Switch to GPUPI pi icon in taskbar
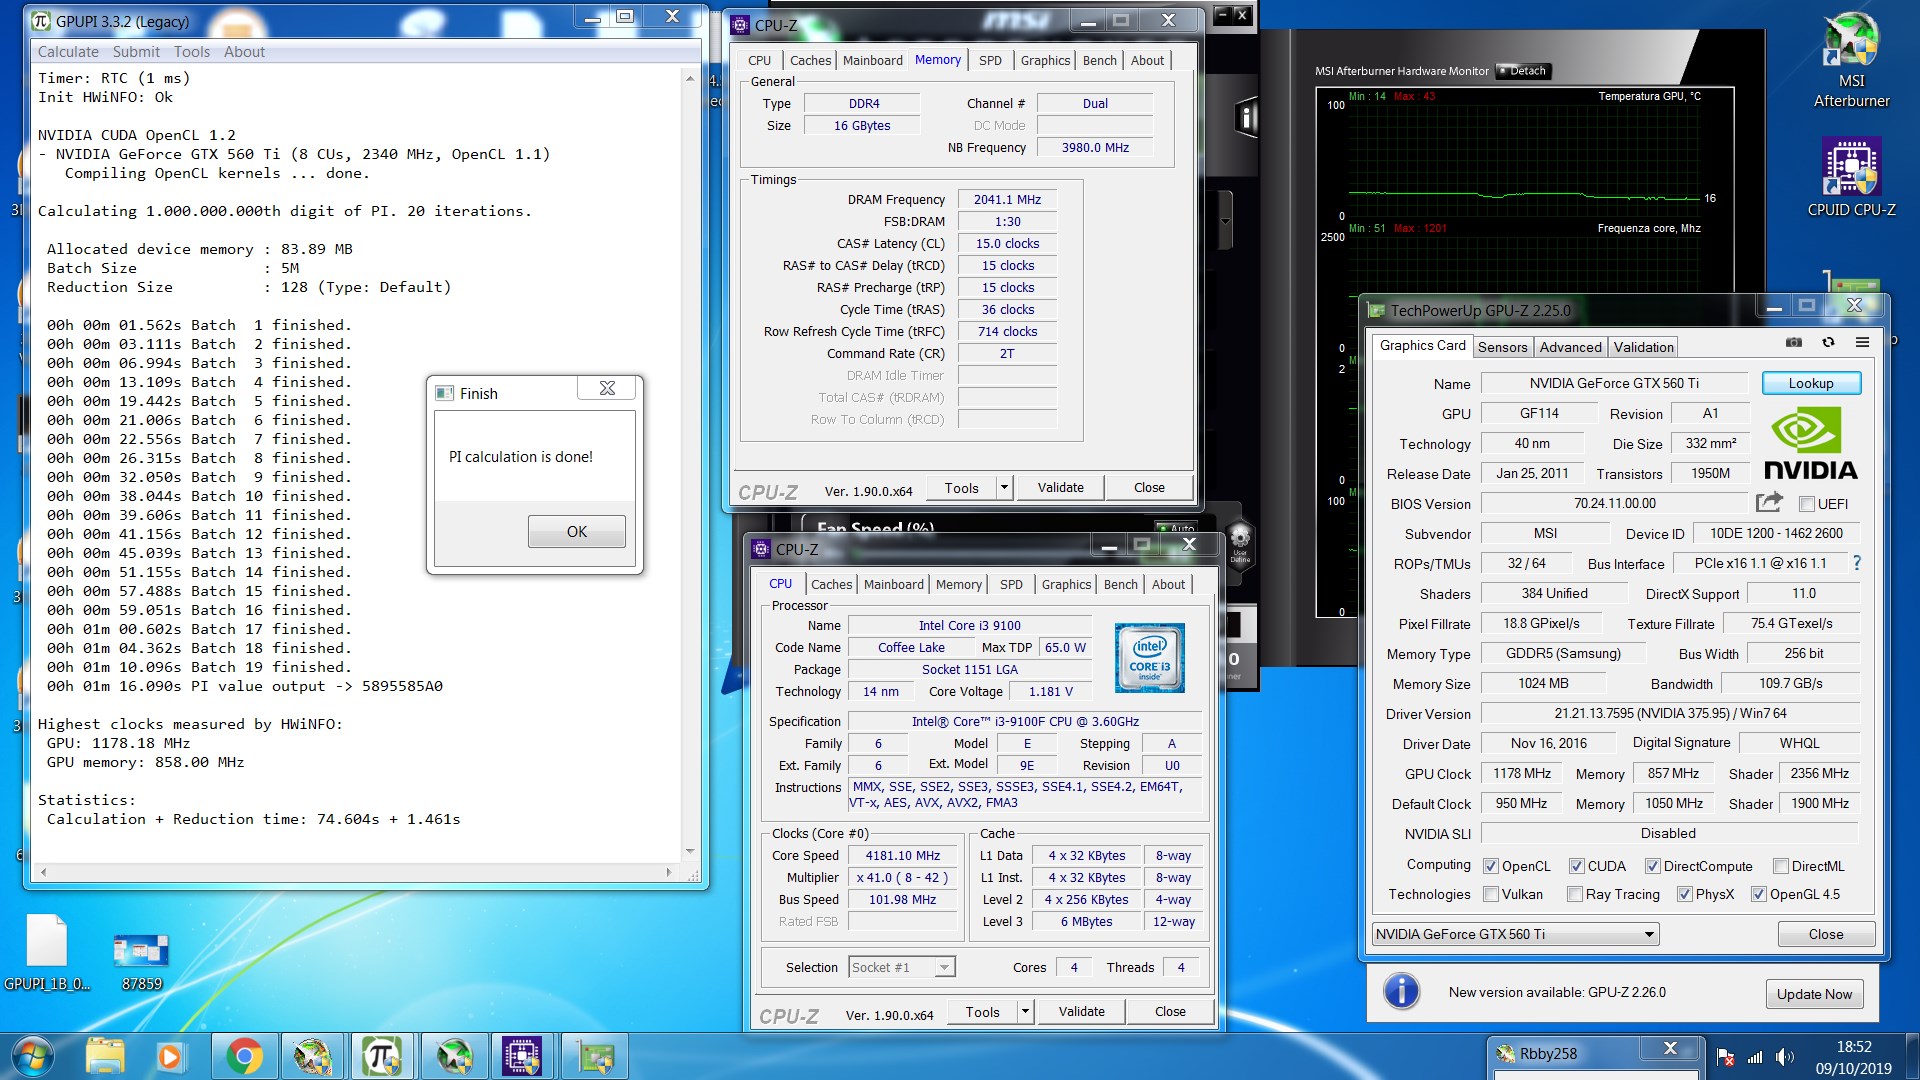The image size is (1920, 1080). pos(382,1056)
